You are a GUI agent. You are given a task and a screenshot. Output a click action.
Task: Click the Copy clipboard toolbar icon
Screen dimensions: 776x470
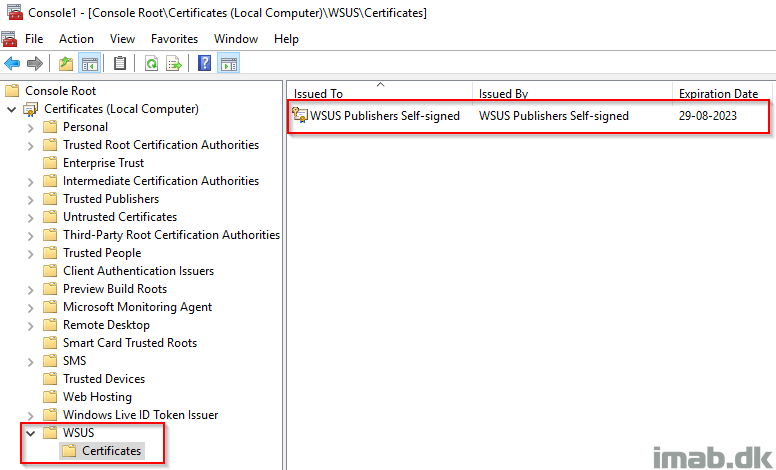click(x=120, y=63)
